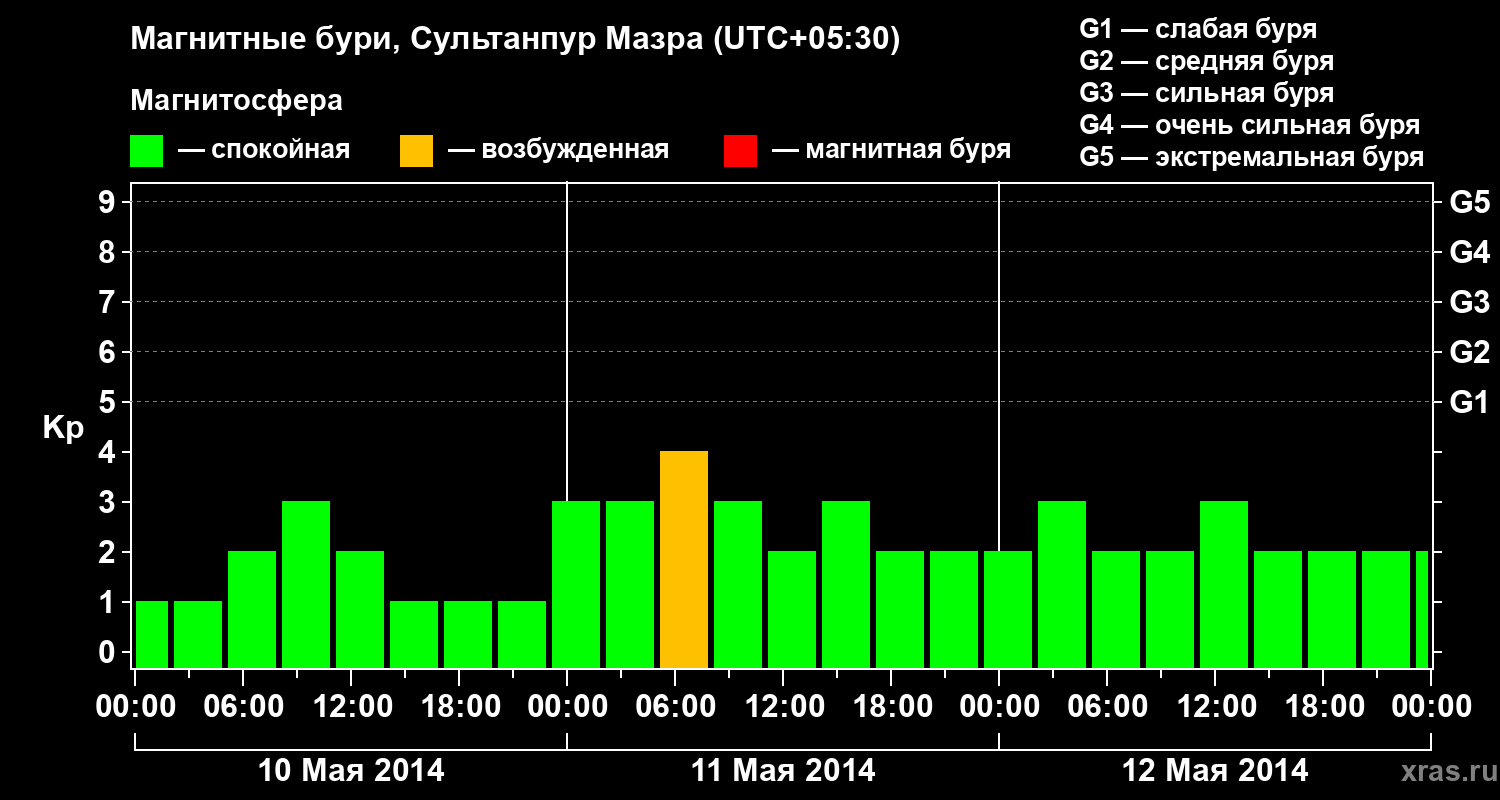Viewport: 1500px width, 800px height.
Task: Click the green 'спокойная' legend swatch
Action: point(146,151)
